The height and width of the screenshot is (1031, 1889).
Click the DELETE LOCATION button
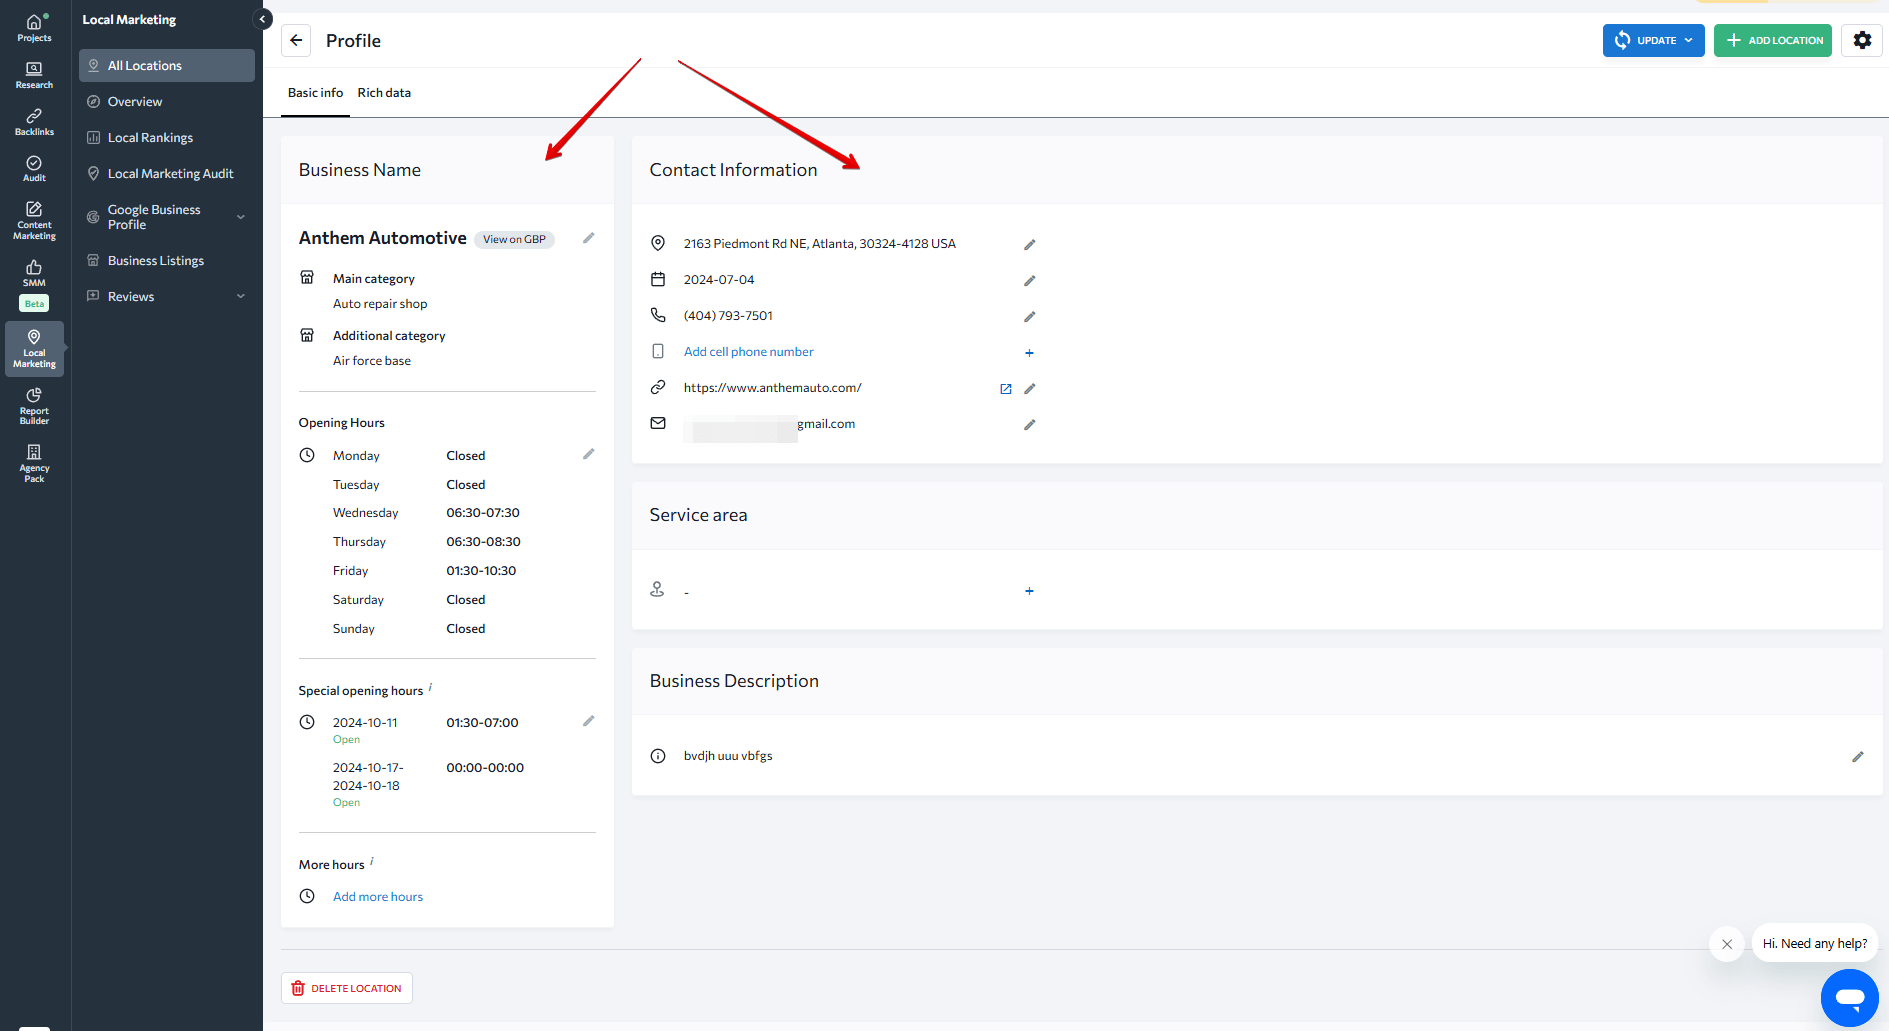[x=346, y=988]
